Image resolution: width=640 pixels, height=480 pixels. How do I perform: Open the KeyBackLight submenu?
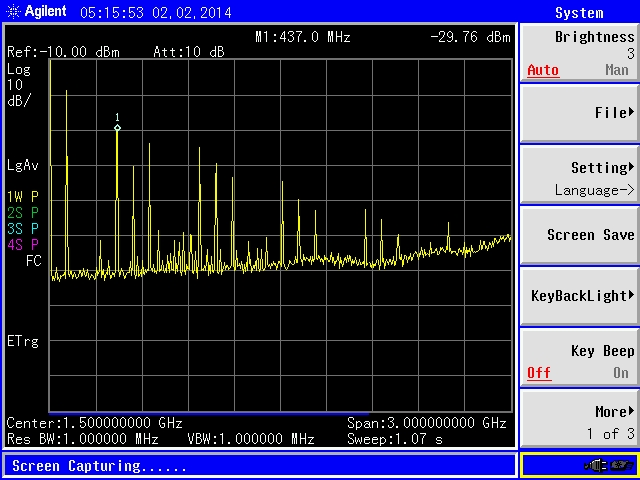(x=579, y=296)
